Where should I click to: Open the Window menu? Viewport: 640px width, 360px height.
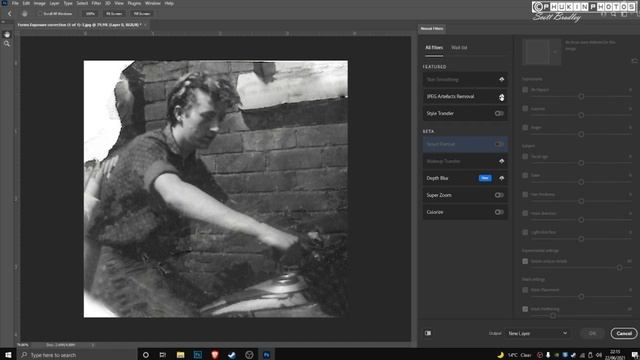[153, 3]
